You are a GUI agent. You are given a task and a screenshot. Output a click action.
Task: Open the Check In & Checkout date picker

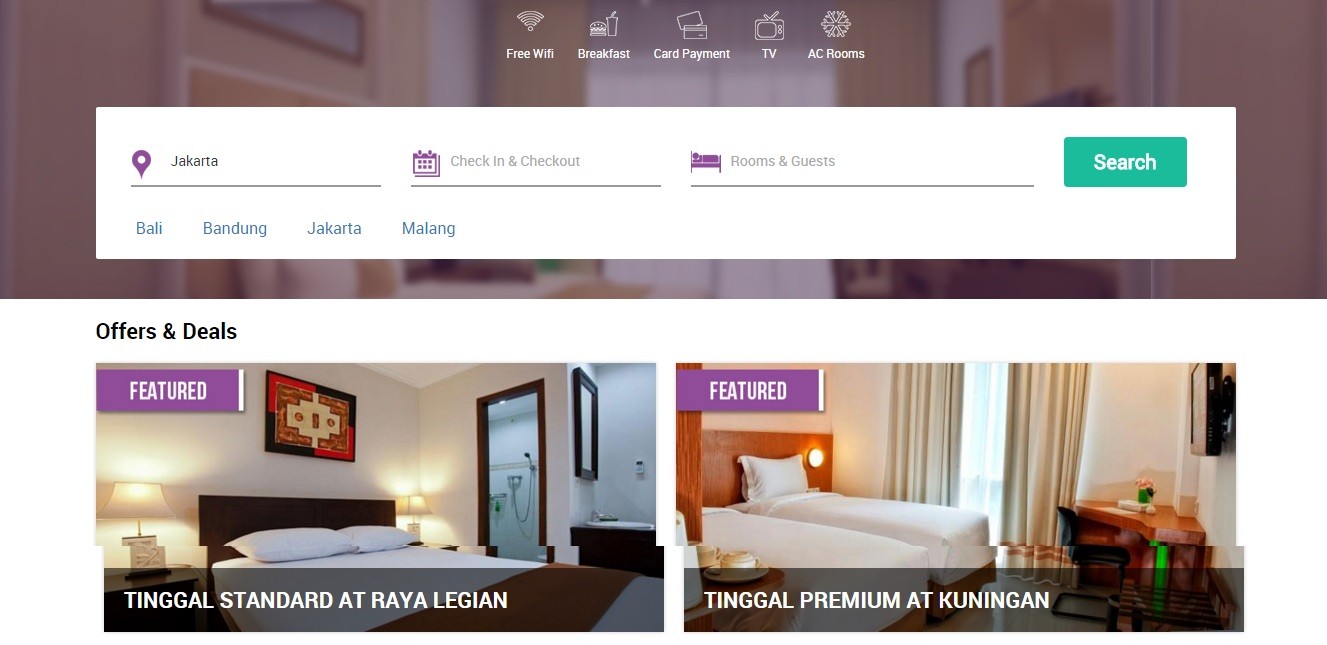click(x=536, y=162)
